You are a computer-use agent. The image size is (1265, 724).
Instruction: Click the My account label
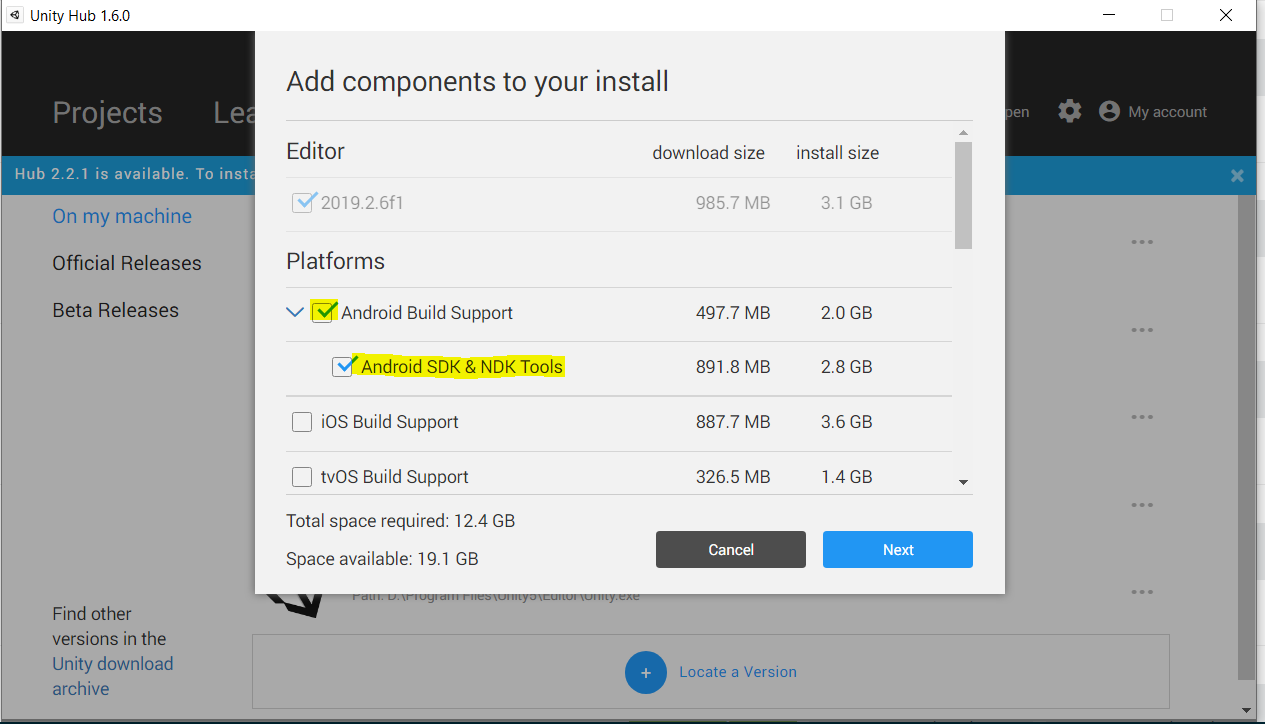[1168, 112]
